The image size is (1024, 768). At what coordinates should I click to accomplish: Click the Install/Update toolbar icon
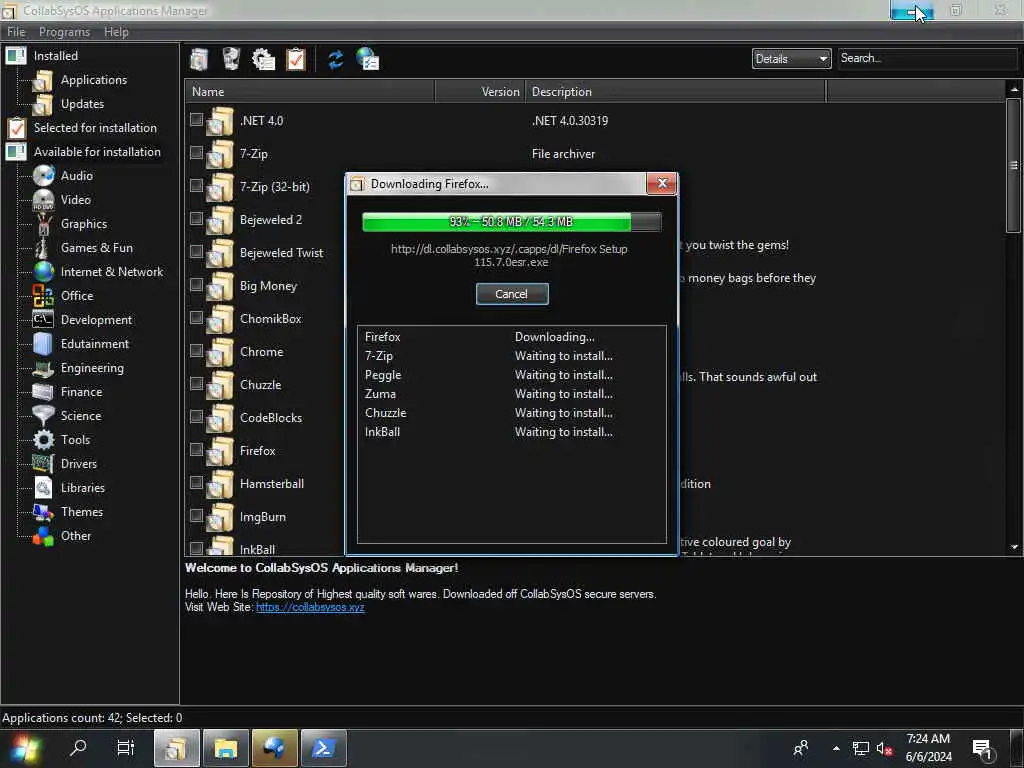click(x=199, y=59)
